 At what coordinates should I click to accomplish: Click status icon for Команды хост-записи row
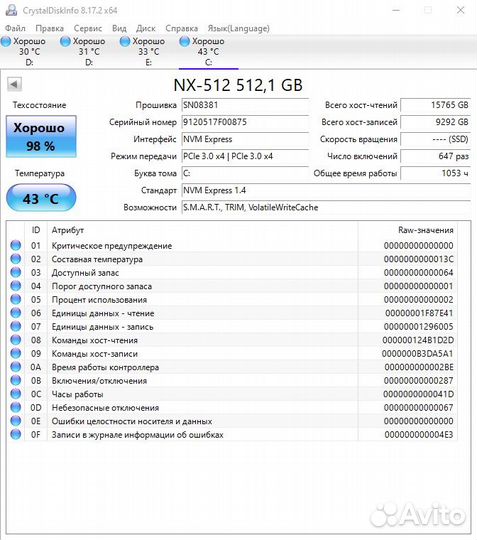coord(15,353)
